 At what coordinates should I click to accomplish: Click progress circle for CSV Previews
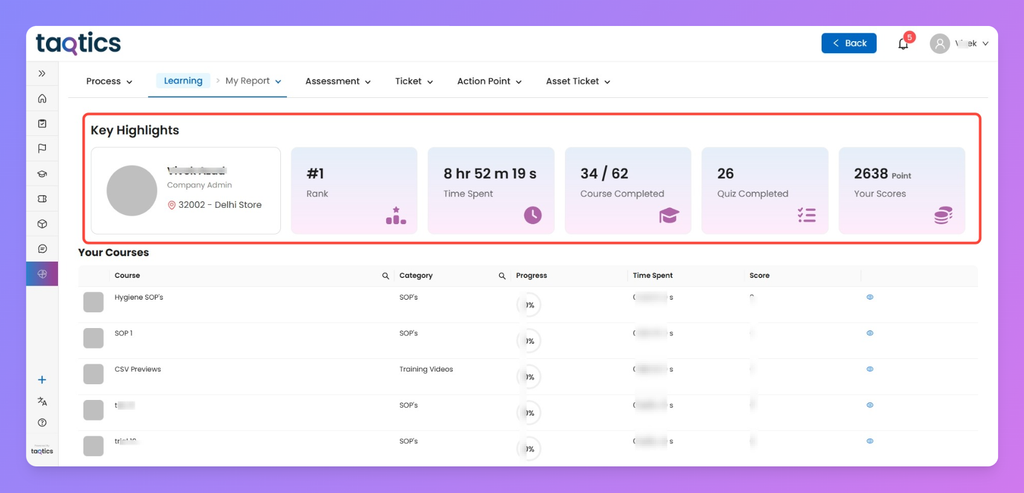[x=528, y=377]
